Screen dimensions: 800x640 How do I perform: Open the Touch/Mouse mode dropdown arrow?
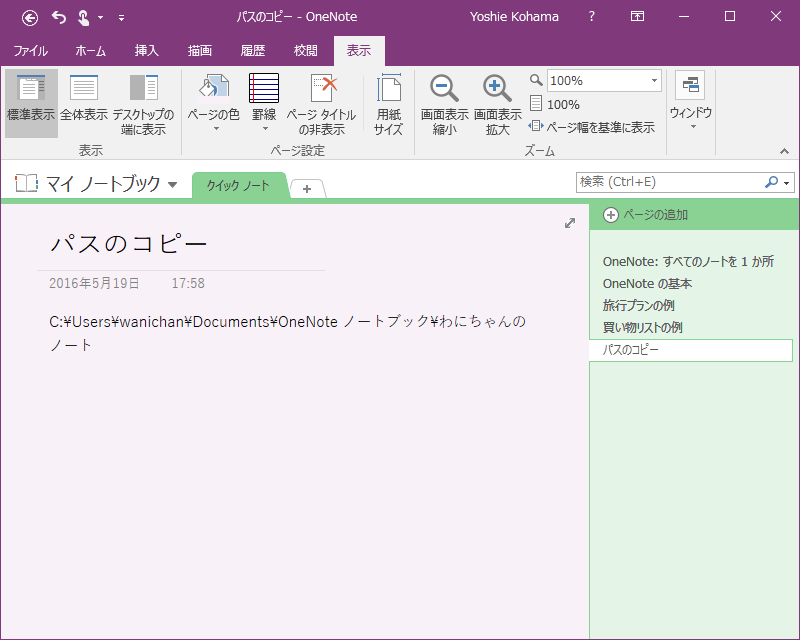pos(101,18)
